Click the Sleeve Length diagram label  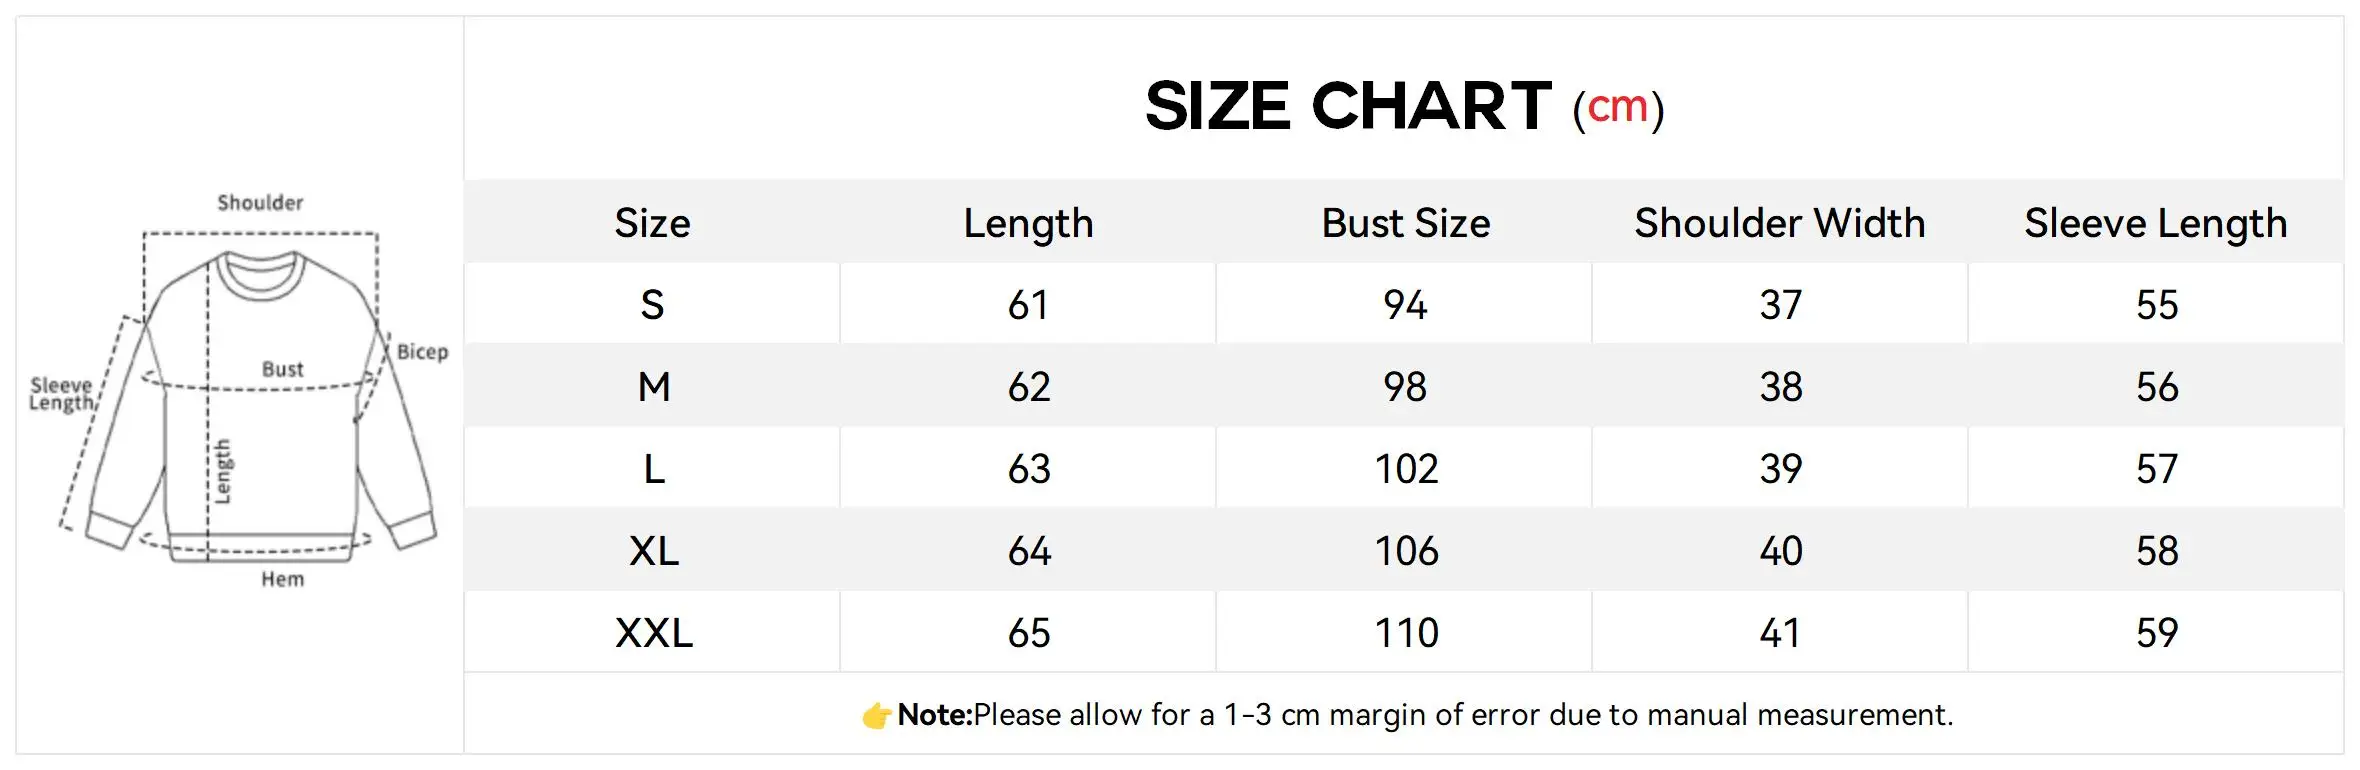pos(61,394)
